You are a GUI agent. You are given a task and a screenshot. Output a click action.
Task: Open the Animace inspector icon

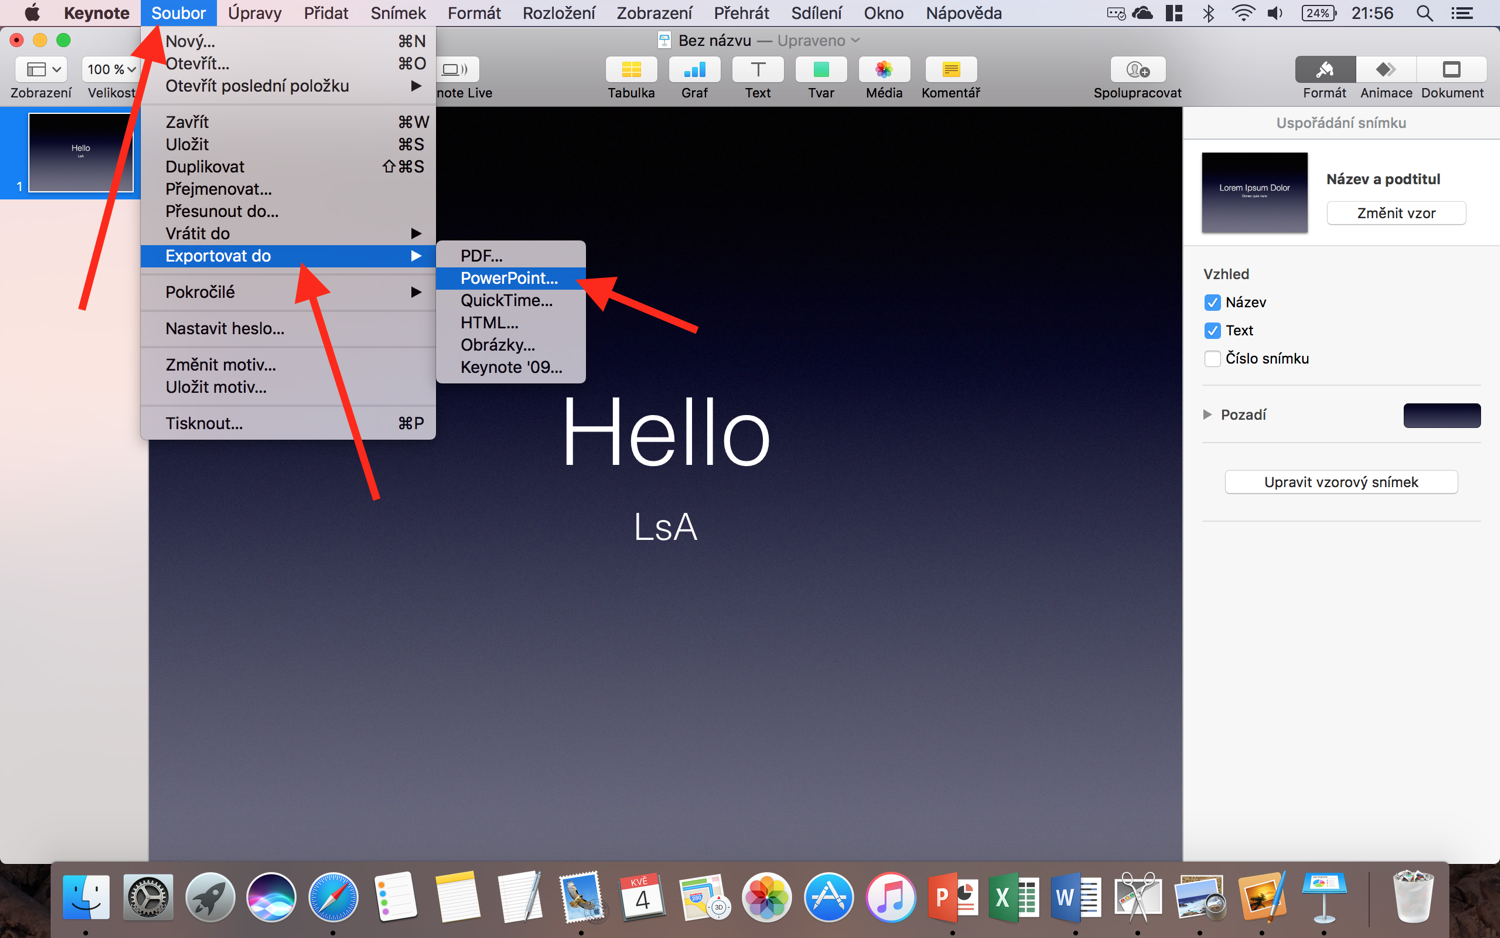coord(1386,70)
